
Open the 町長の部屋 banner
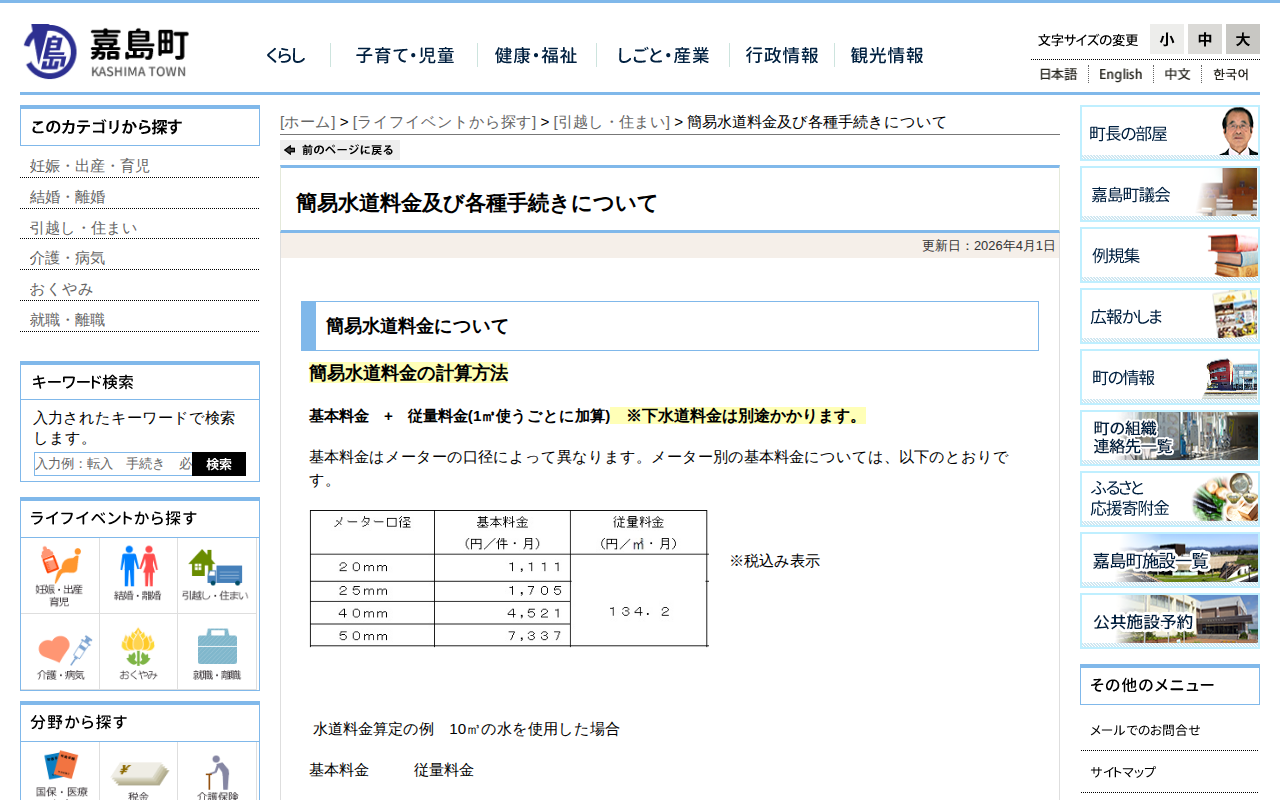click(x=1170, y=133)
